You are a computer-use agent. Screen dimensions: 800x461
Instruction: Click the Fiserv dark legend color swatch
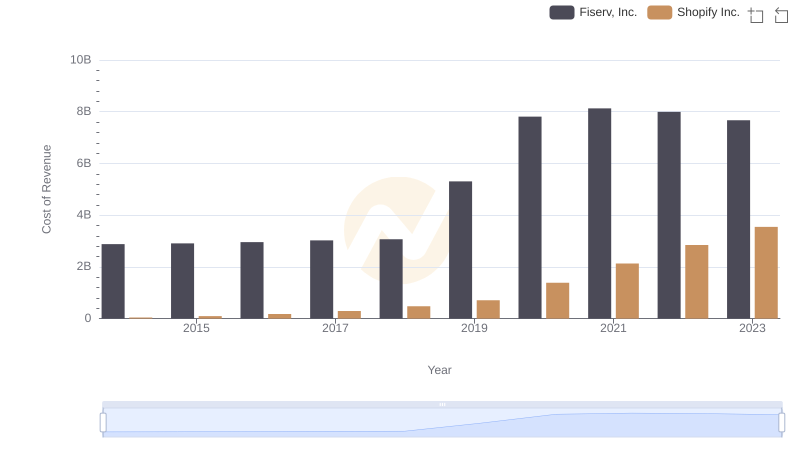pyautogui.click(x=562, y=12)
